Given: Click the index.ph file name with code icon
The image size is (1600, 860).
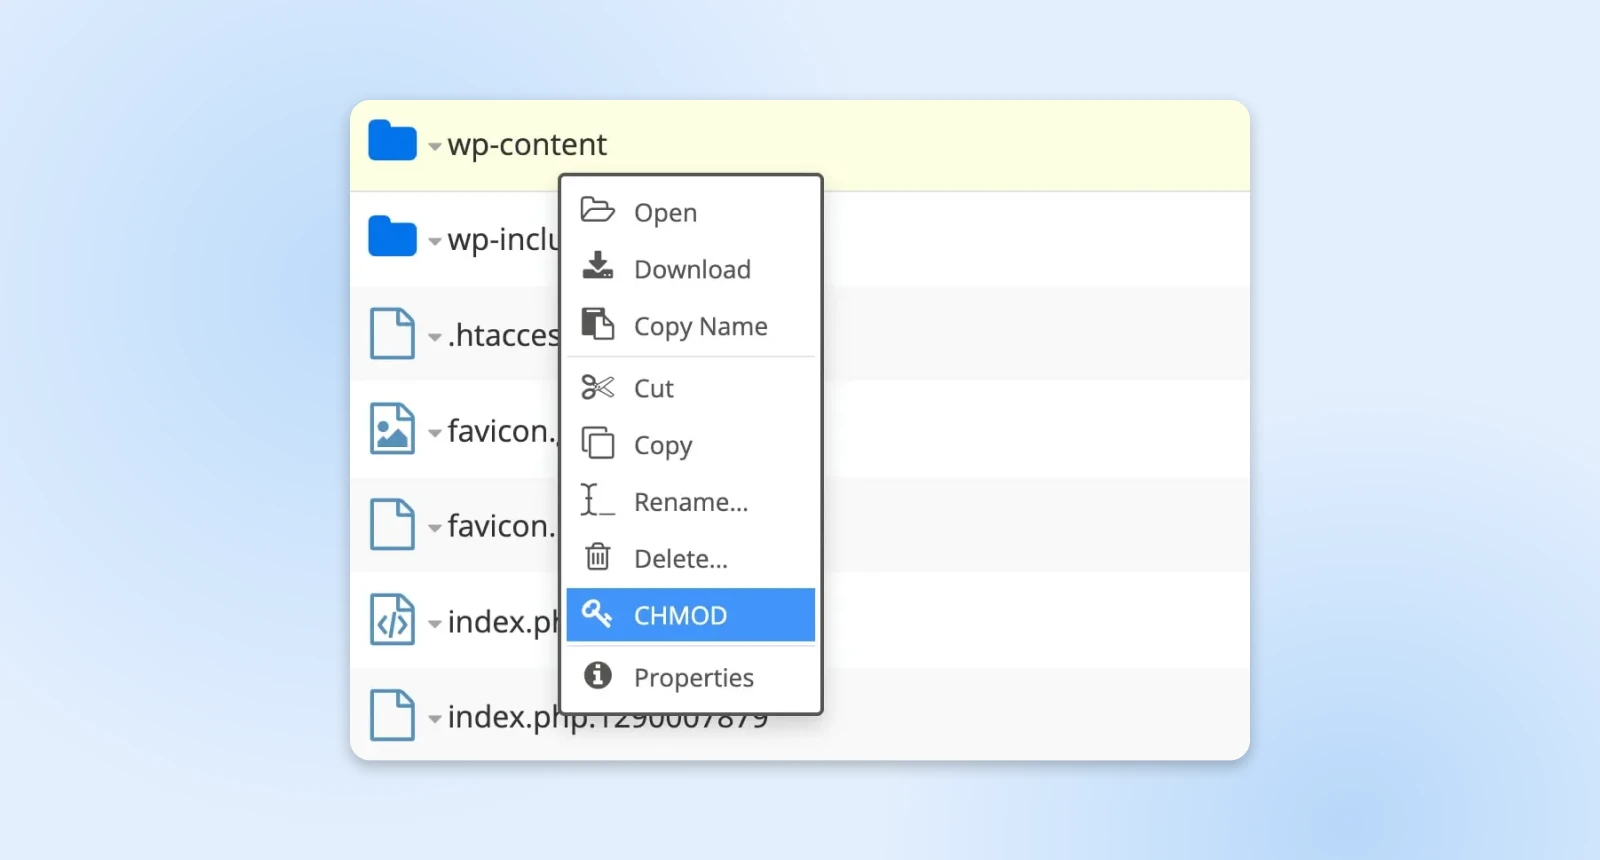Looking at the screenshot, I should [503, 621].
